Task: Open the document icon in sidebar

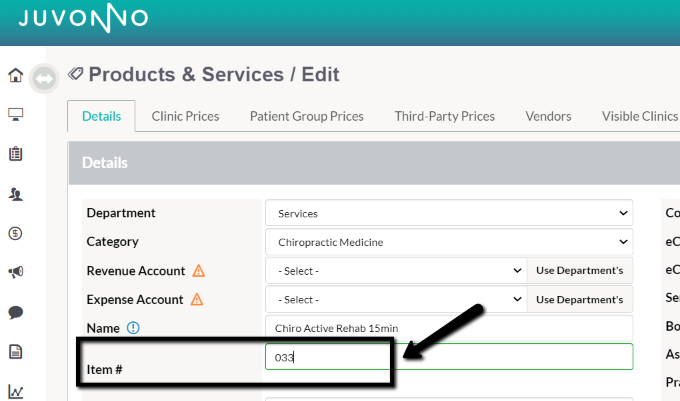Action: click(16, 352)
